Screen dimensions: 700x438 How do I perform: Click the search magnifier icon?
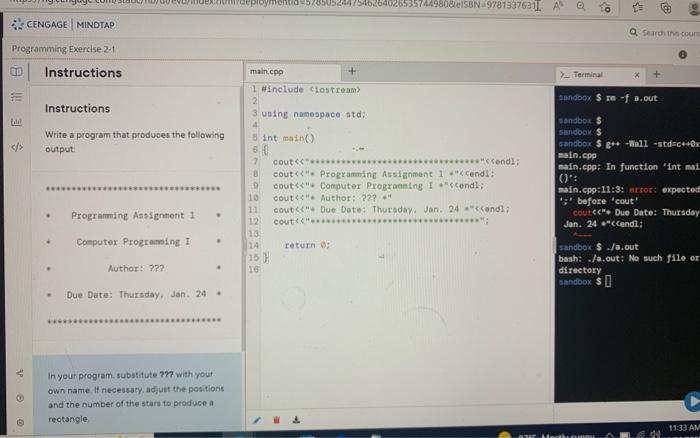point(633,32)
